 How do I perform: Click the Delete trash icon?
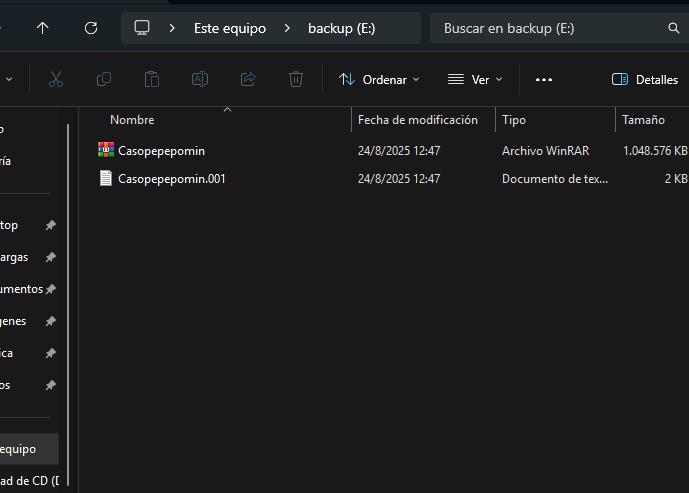pos(296,79)
